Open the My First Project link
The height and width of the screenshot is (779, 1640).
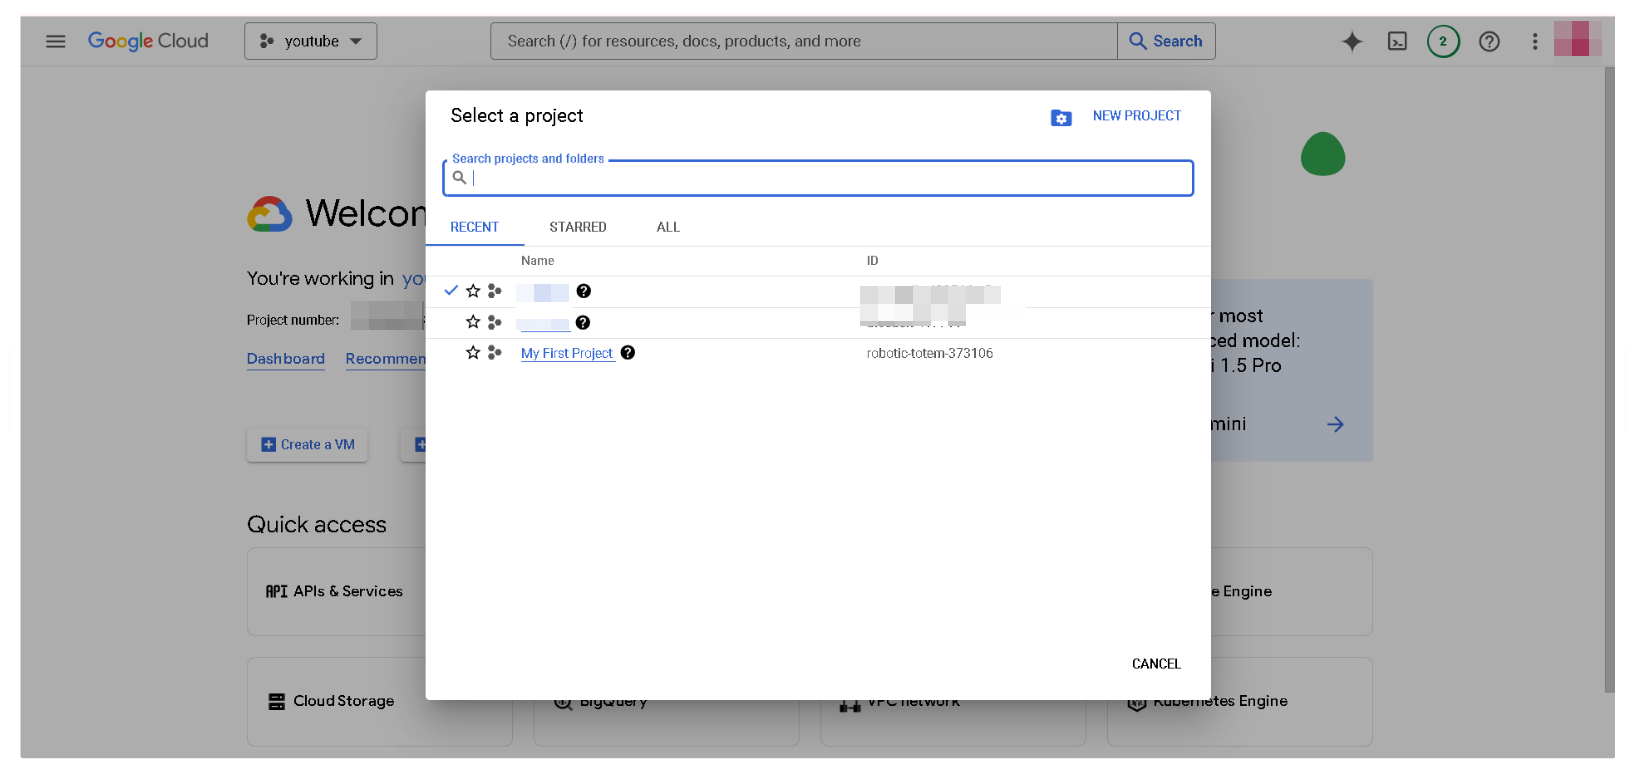point(567,353)
